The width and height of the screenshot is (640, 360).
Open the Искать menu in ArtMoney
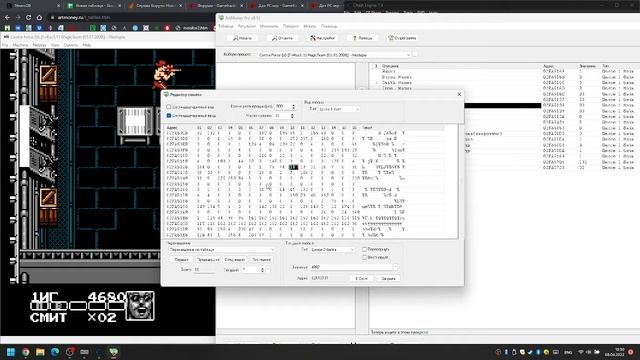pos(310,26)
